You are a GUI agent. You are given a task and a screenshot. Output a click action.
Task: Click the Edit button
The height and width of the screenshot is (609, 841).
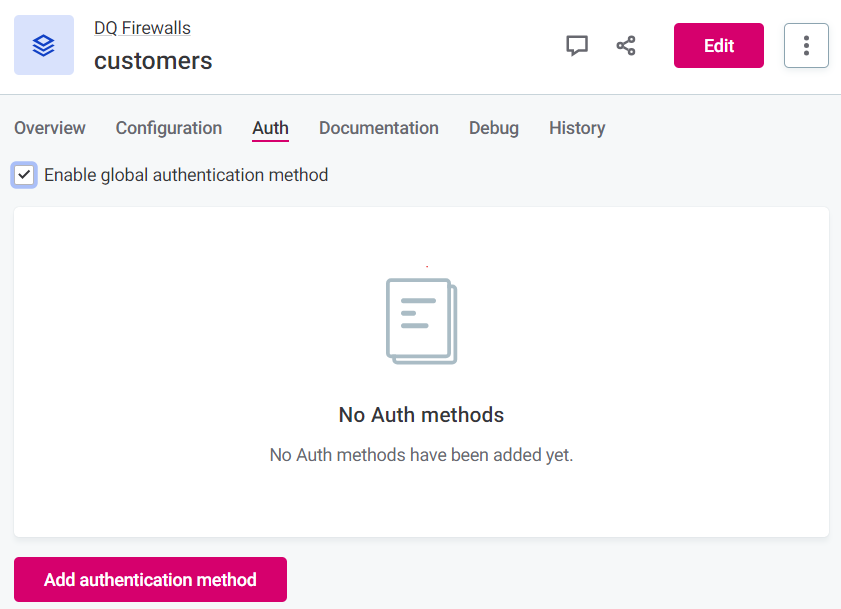coord(718,45)
